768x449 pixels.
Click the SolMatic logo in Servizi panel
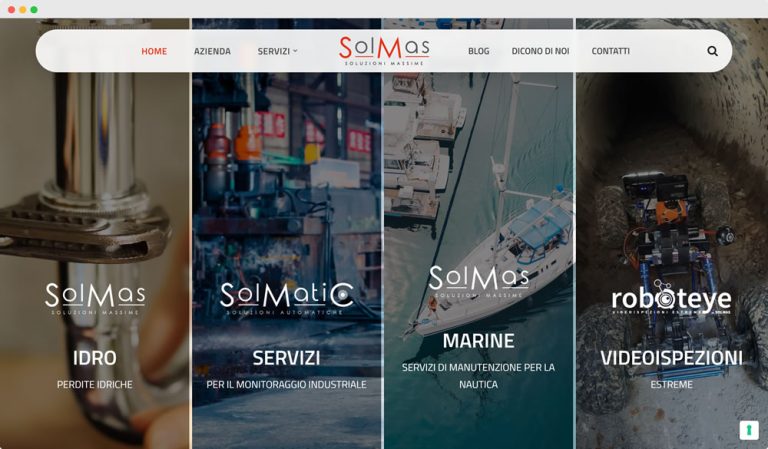(x=287, y=298)
